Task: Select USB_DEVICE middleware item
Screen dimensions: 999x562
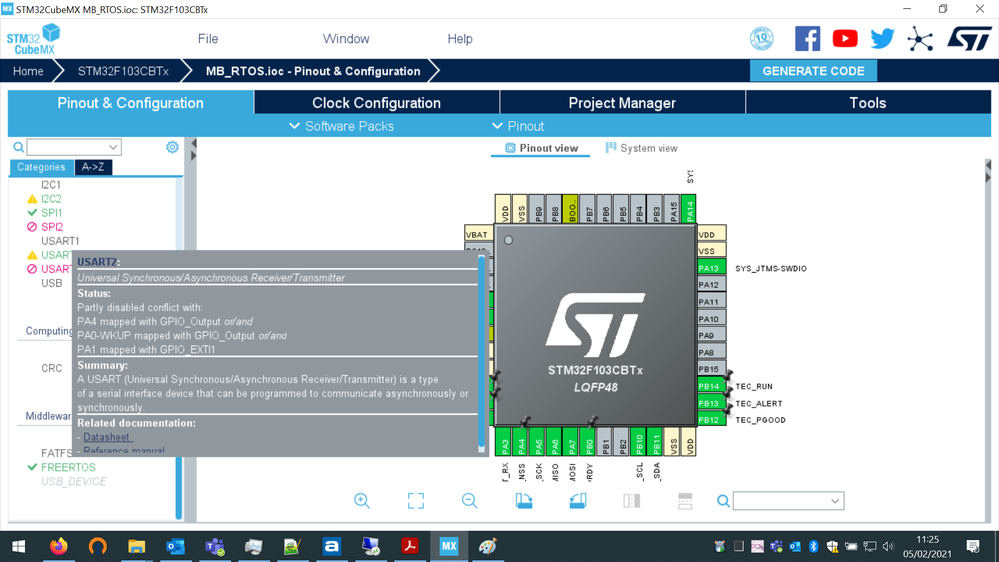Action: pos(73,481)
